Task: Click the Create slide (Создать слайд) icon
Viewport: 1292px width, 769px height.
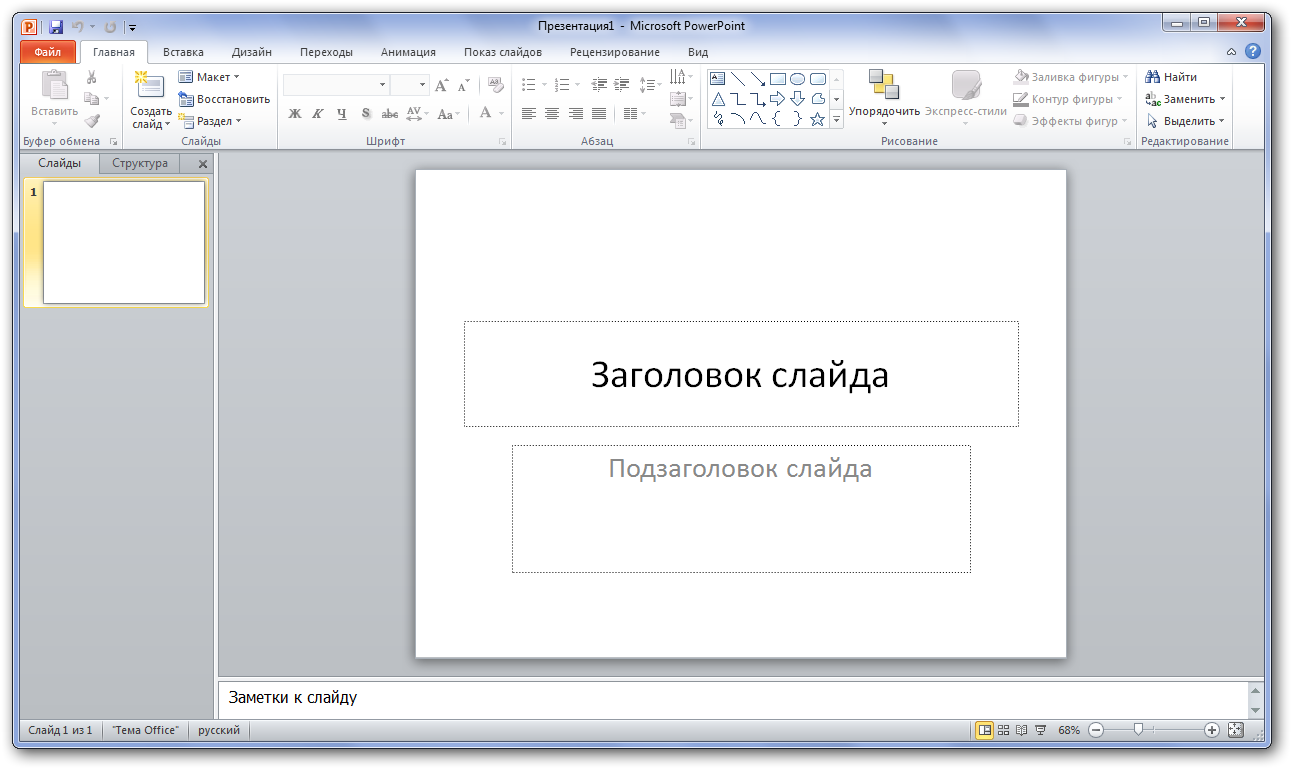Action: pos(150,86)
